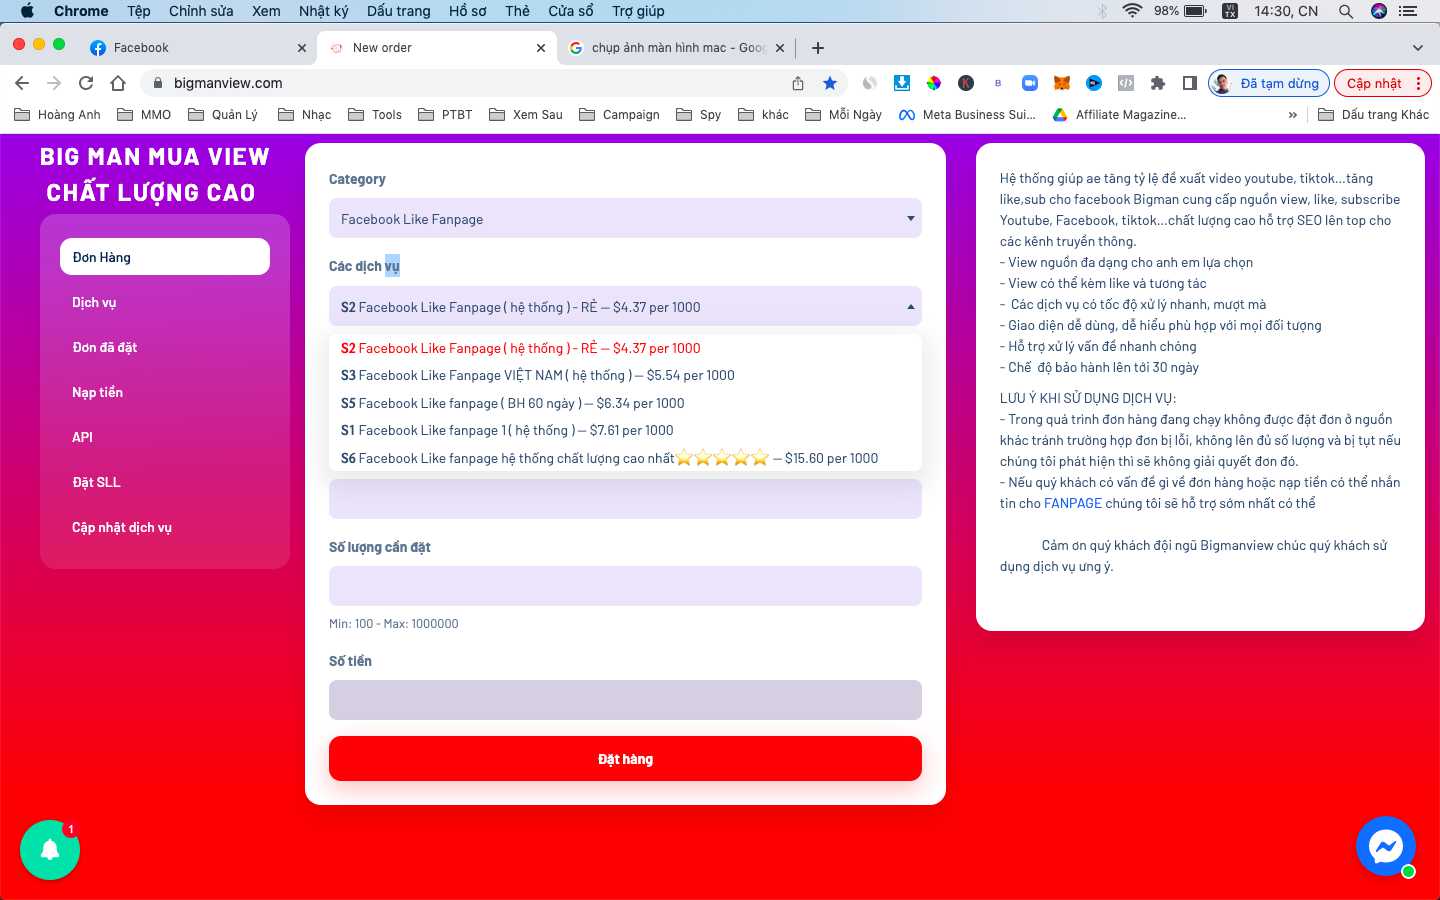Image resolution: width=1440 pixels, height=900 pixels.
Task: Open the blue paper-plane extension
Action: [x=1094, y=83]
